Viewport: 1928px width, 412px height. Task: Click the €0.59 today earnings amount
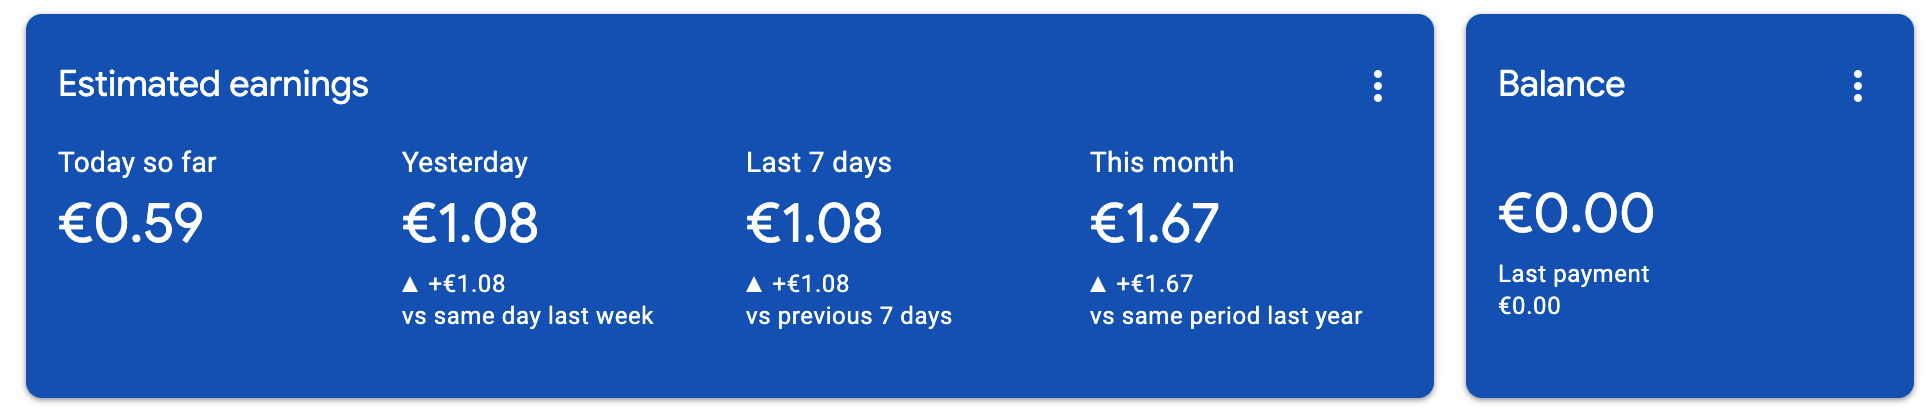click(131, 222)
